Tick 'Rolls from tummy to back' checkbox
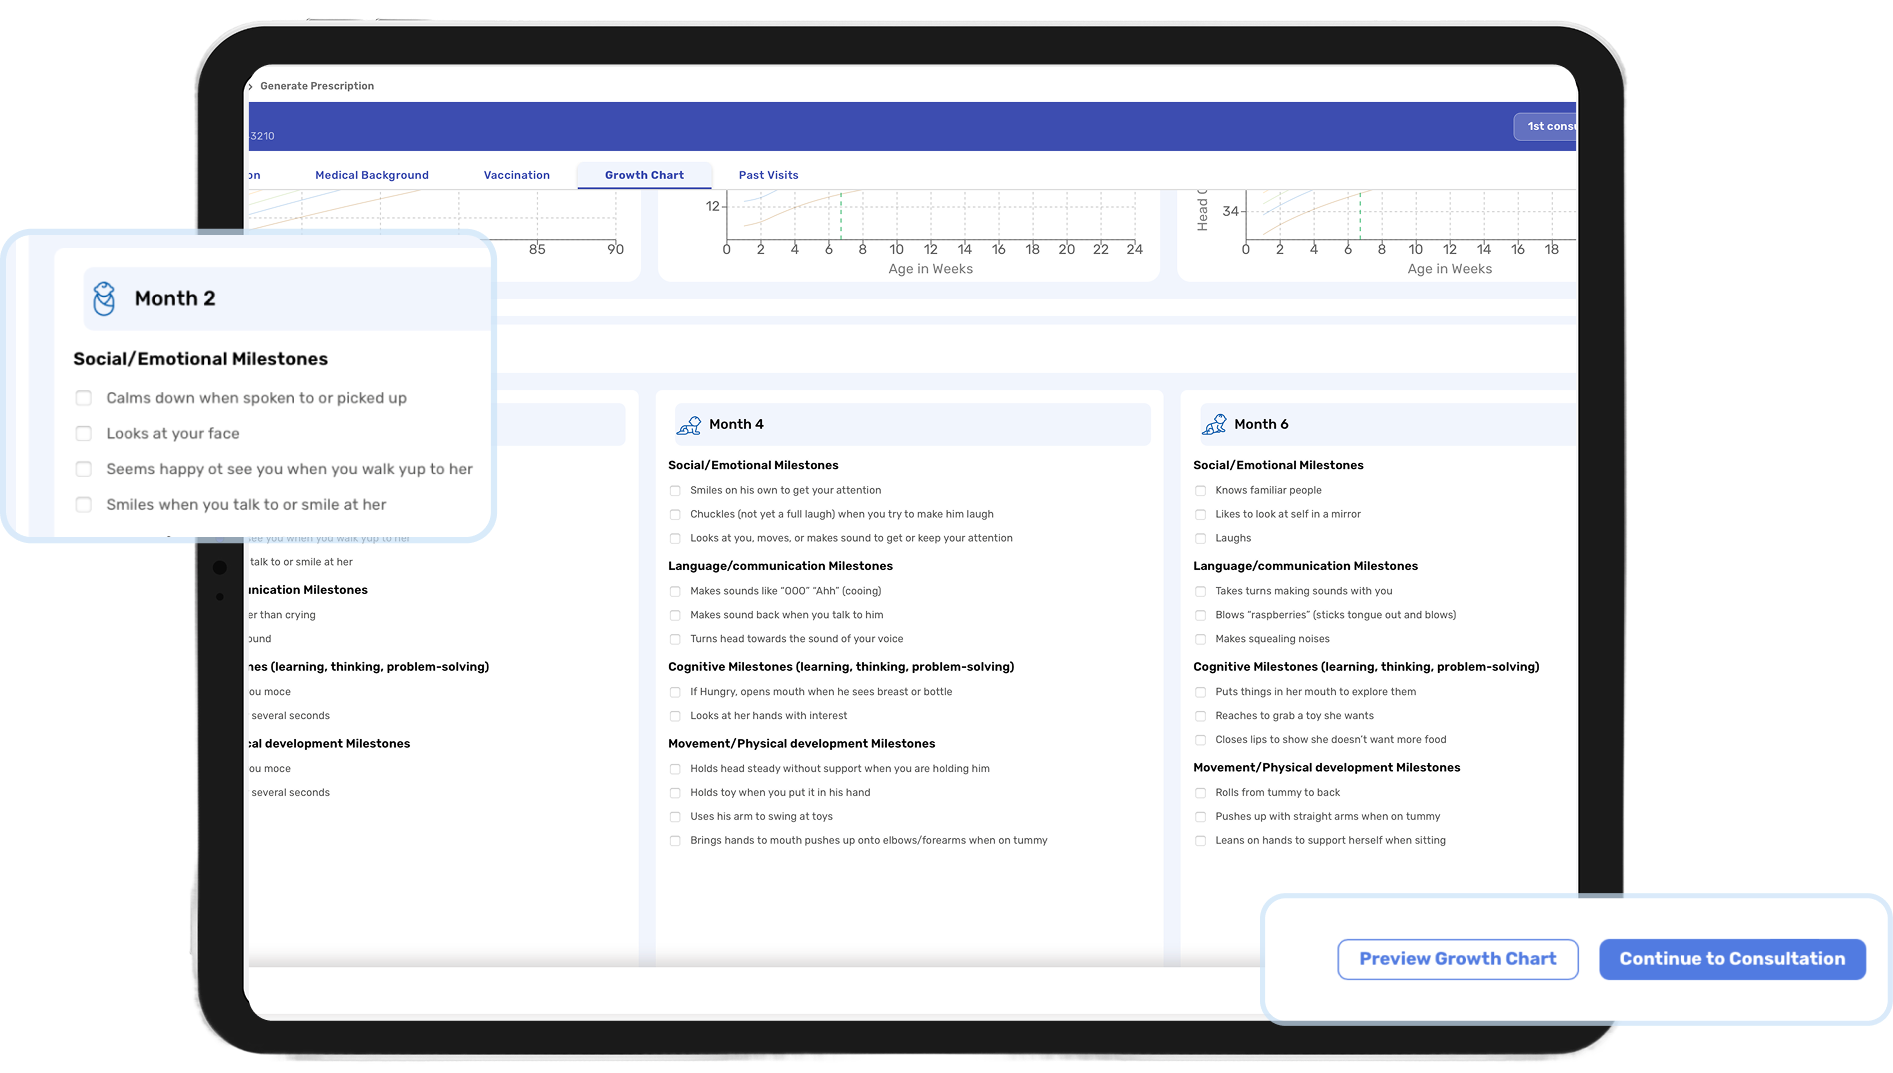The image size is (1893, 1073). coord(1200,793)
